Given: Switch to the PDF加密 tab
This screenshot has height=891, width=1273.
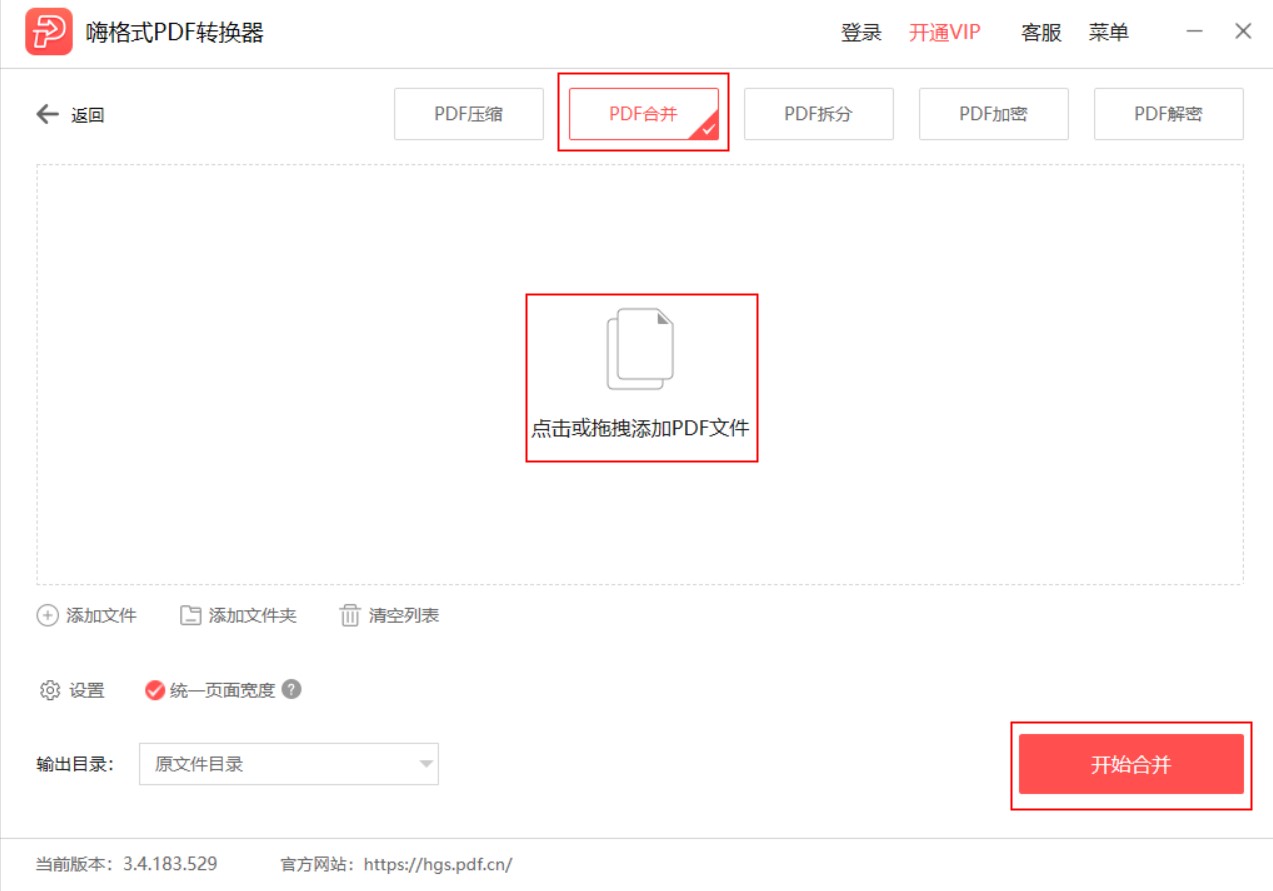Looking at the screenshot, I should pos(993,114).
